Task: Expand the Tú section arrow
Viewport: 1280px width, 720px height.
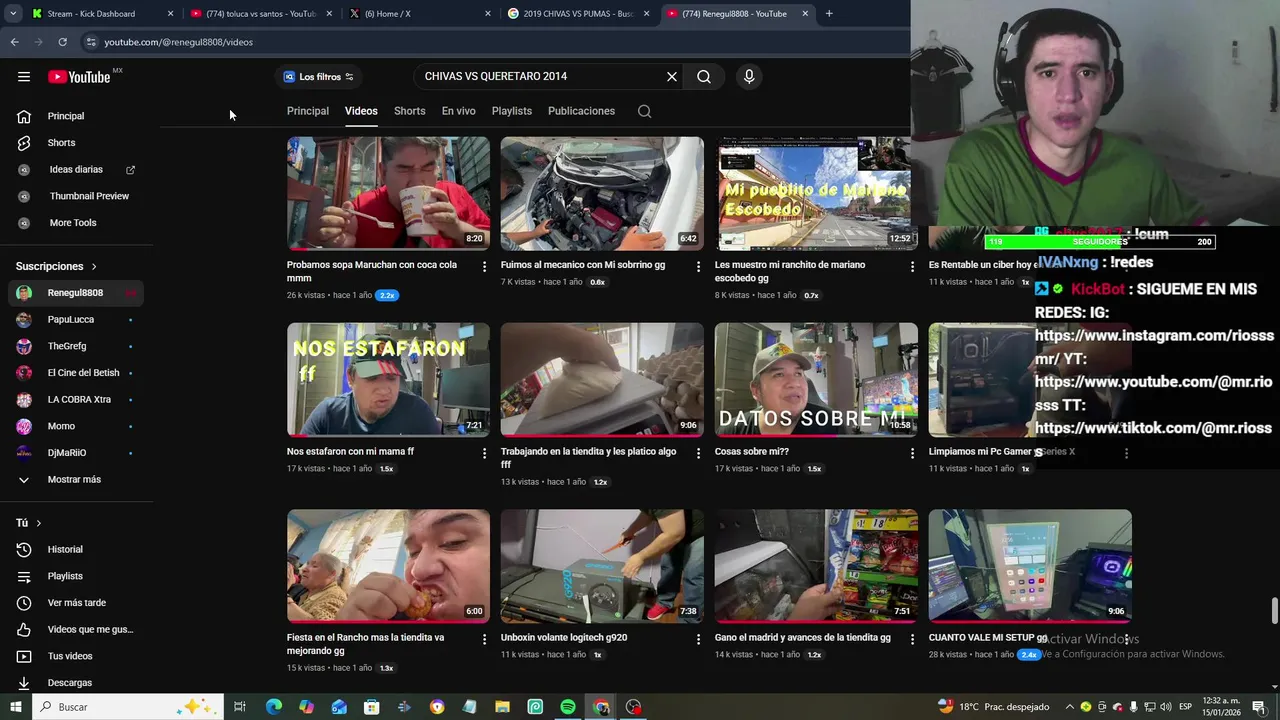Action: coord(39,523)
